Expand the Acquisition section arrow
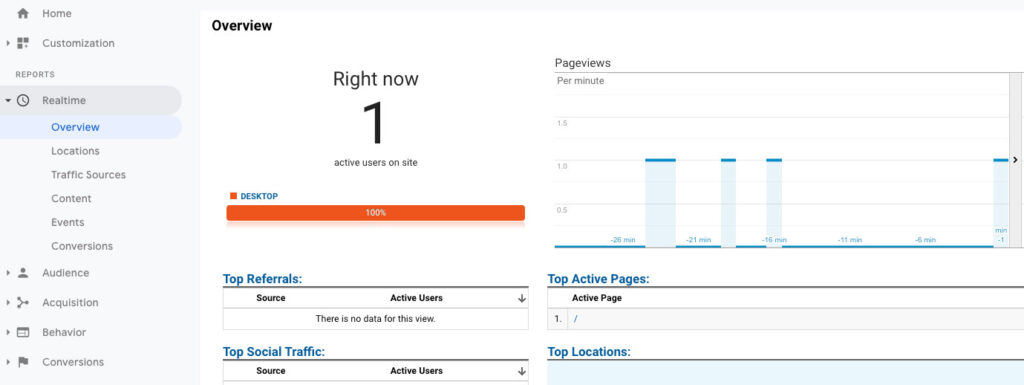1024x385 pixels. click(x=8, y=303)
